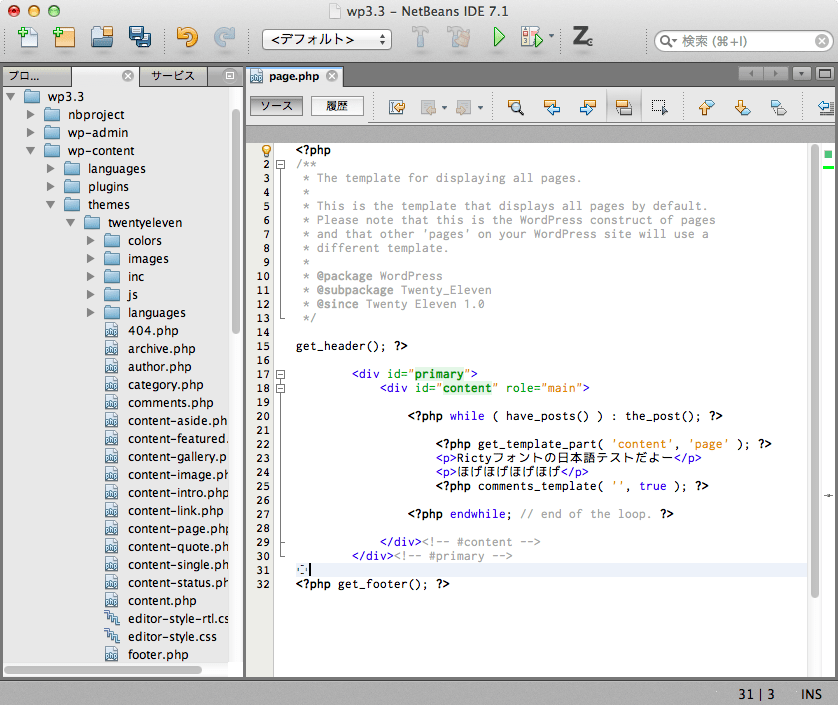The height and width of the screenshot is (705, 838).
Task: Run the project with green play icon
Action: 499,37
